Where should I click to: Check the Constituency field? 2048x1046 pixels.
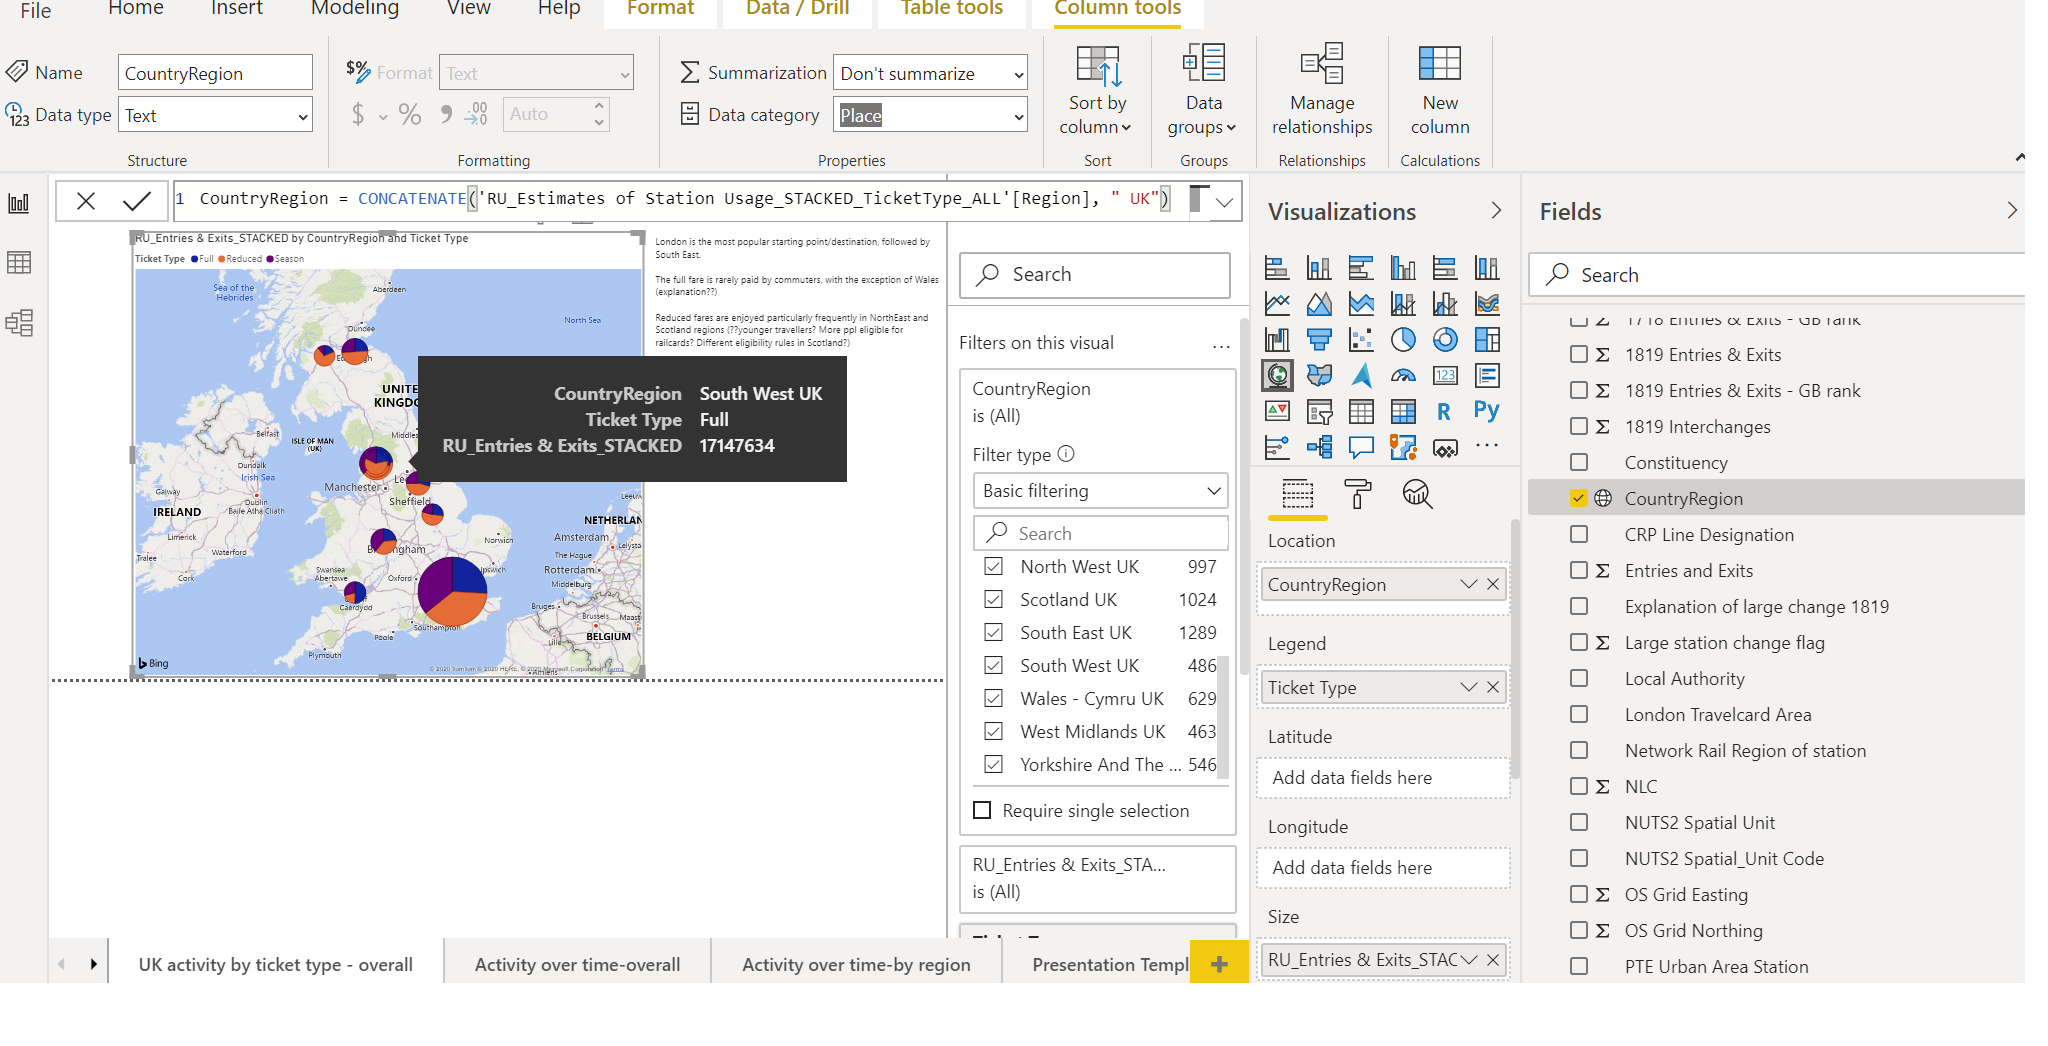1579,463
